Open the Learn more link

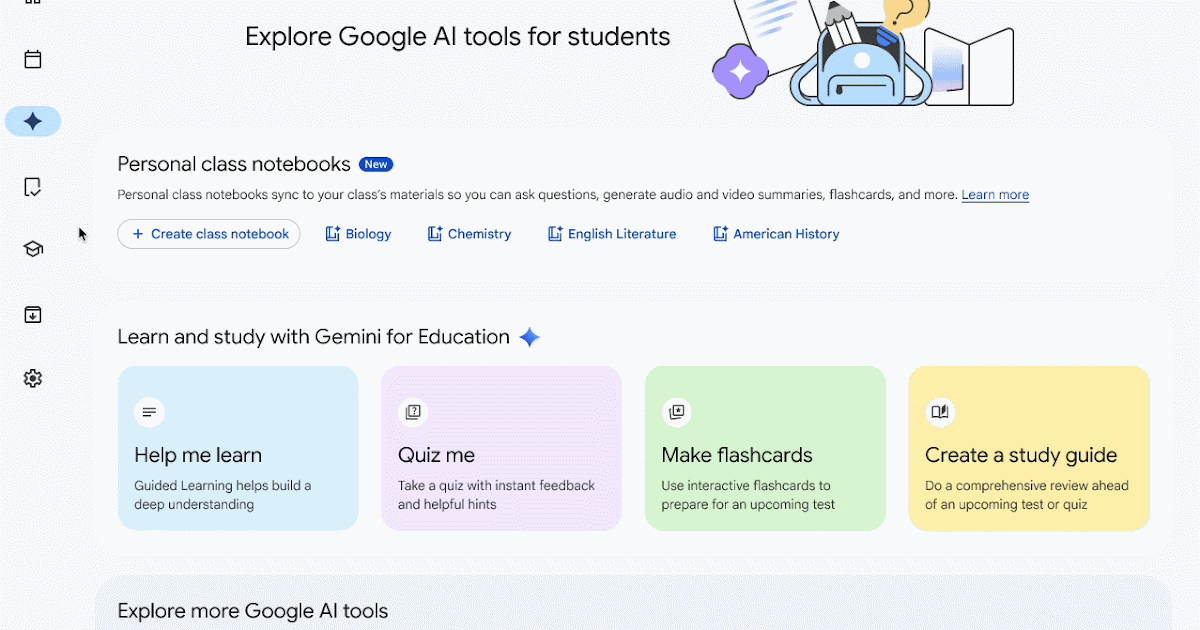tap(994, 194)
